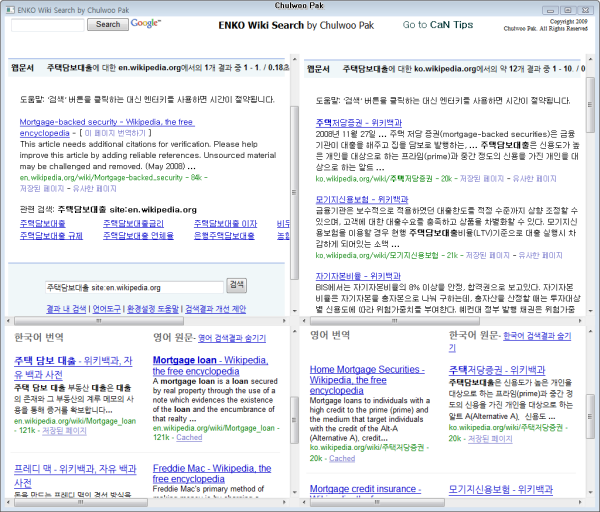Click bottom-right pane horizontal scroll right arrow

[x=580, y=502]
